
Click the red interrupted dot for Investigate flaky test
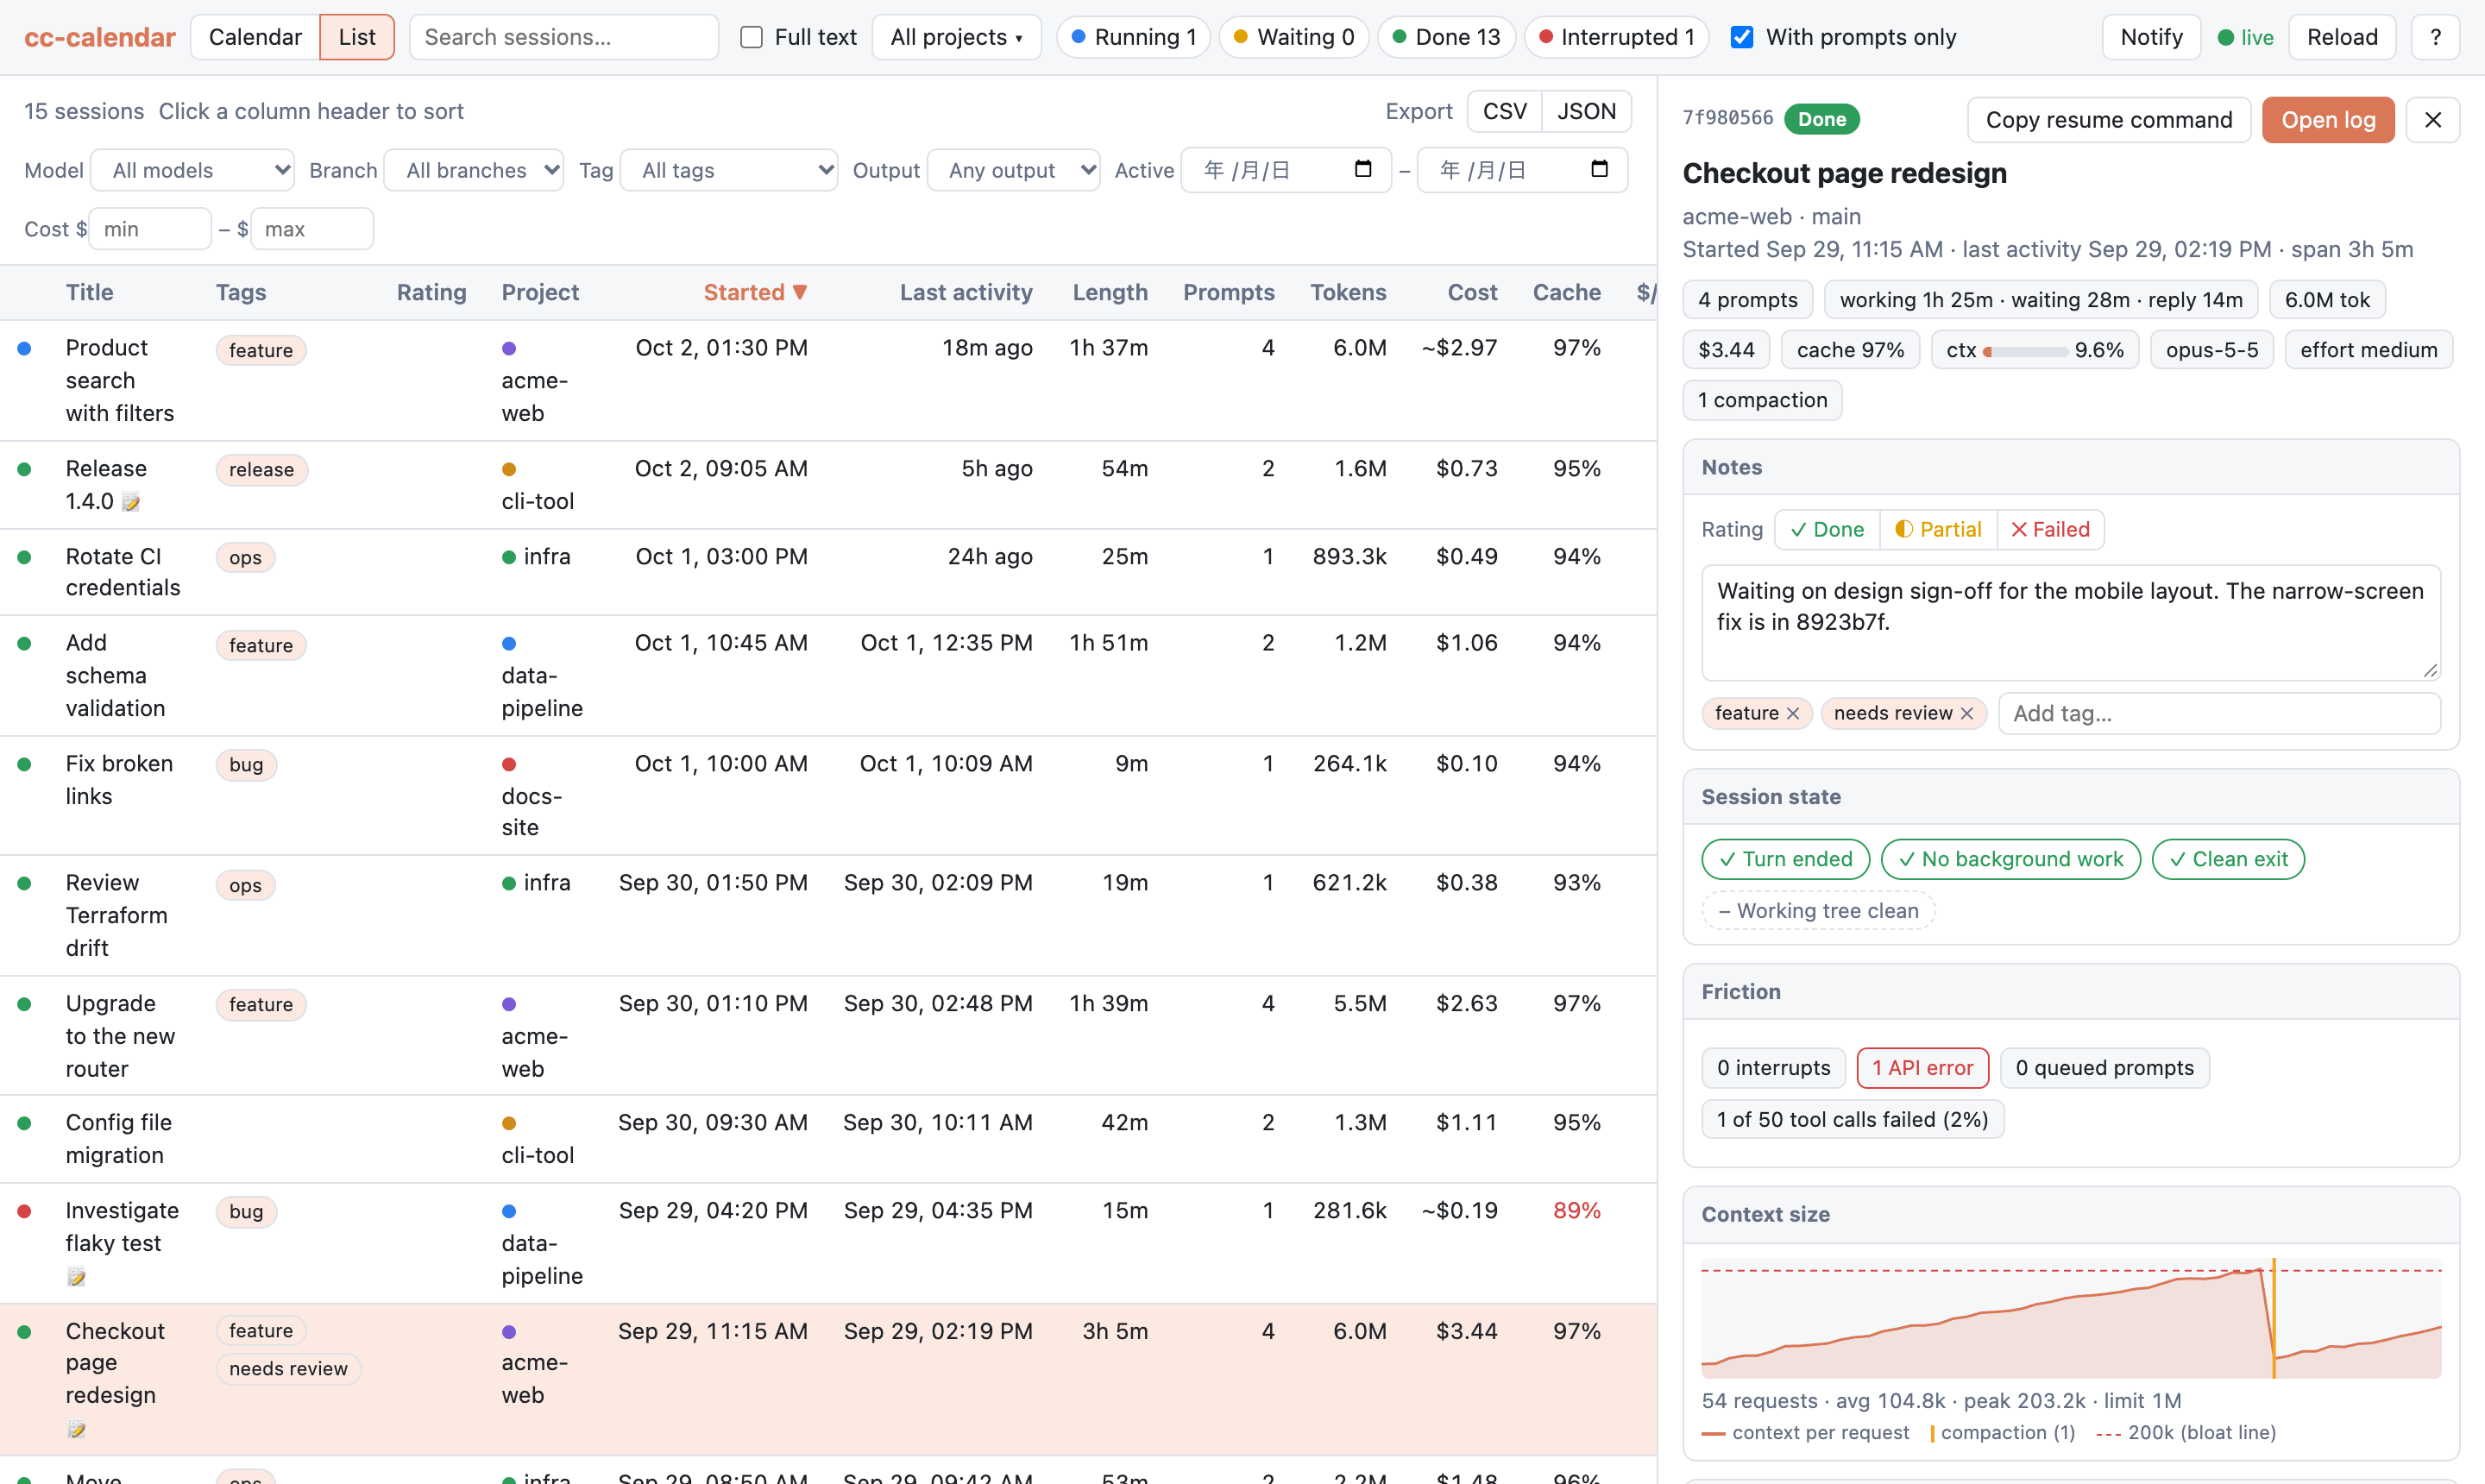(x=24, y=1211)
